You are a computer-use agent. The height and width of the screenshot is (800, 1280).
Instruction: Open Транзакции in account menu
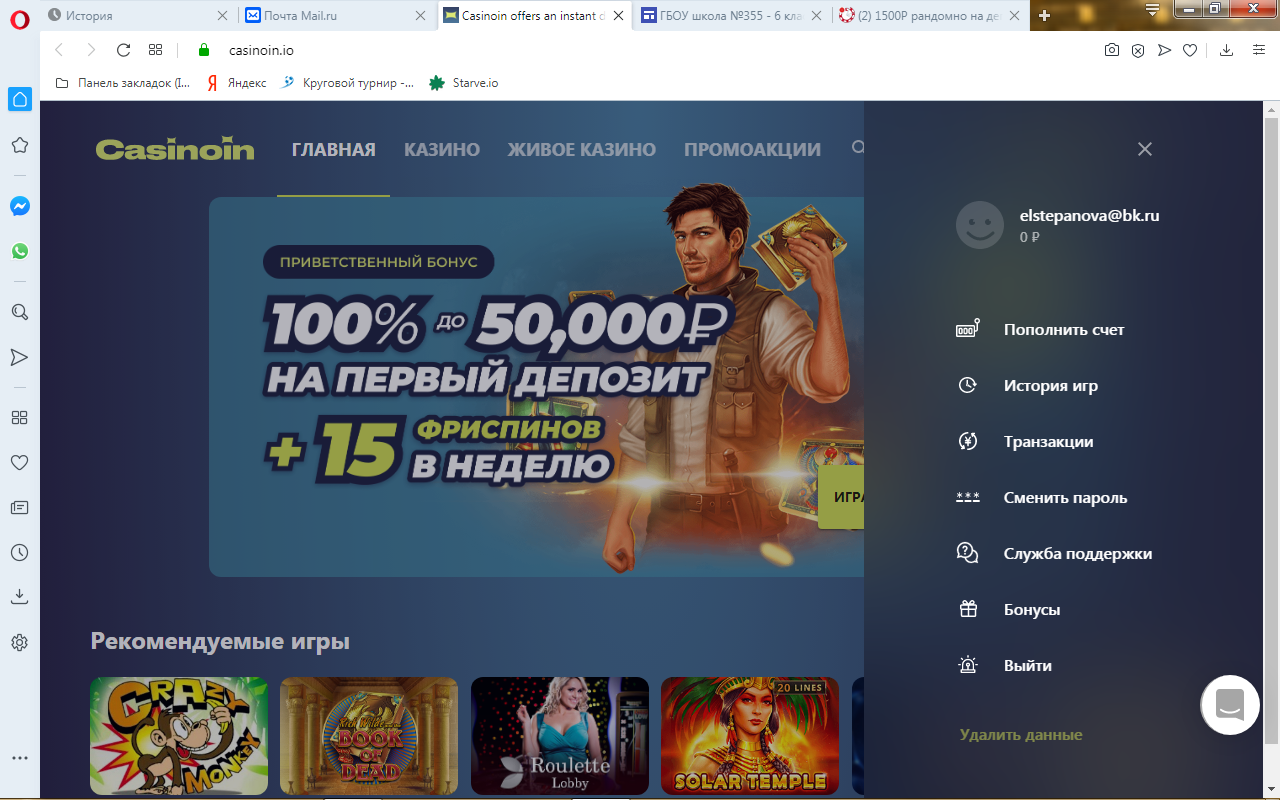(1048, 441)
